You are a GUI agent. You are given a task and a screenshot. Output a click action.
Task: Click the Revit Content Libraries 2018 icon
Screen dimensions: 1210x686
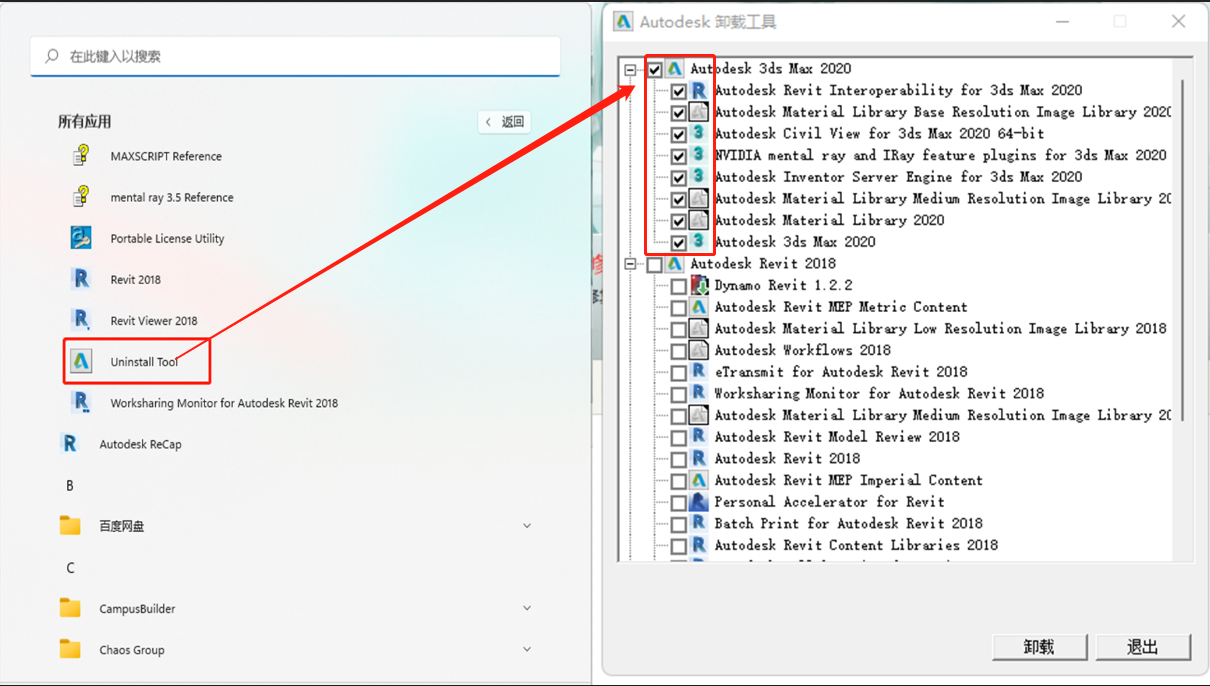click(x=699, y=545)
